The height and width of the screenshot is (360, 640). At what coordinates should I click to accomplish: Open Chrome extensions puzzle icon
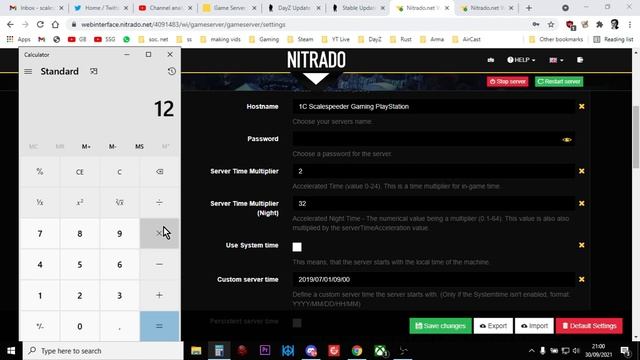click(600, 24)
